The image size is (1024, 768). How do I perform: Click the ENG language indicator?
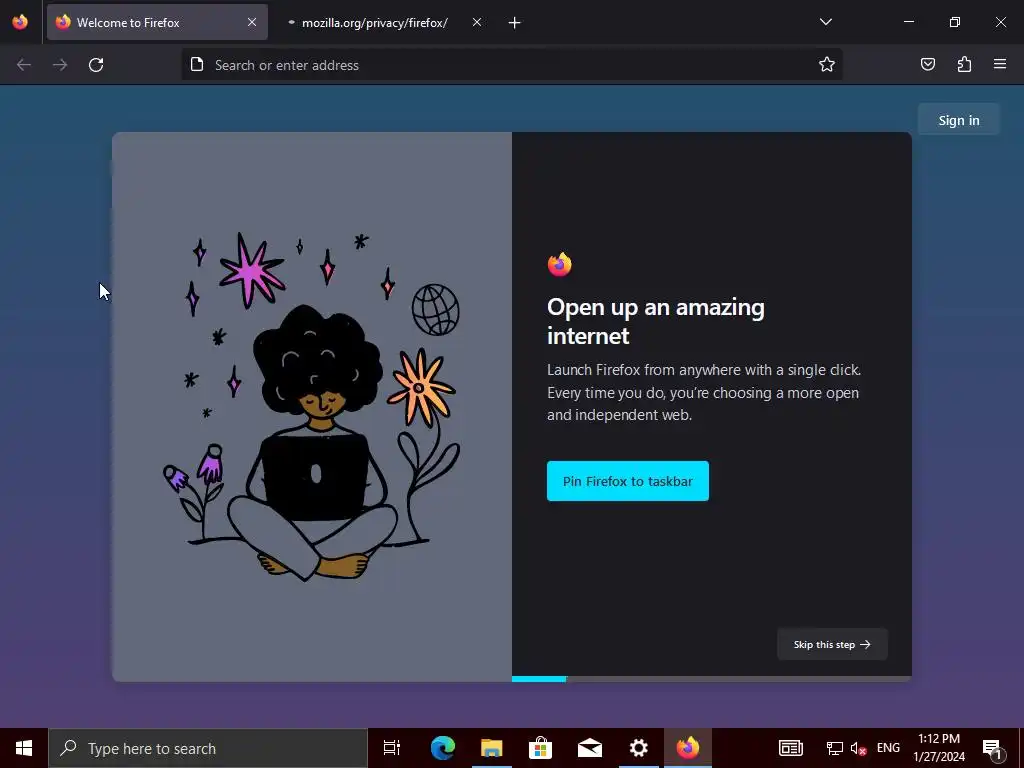click(888, 748)
